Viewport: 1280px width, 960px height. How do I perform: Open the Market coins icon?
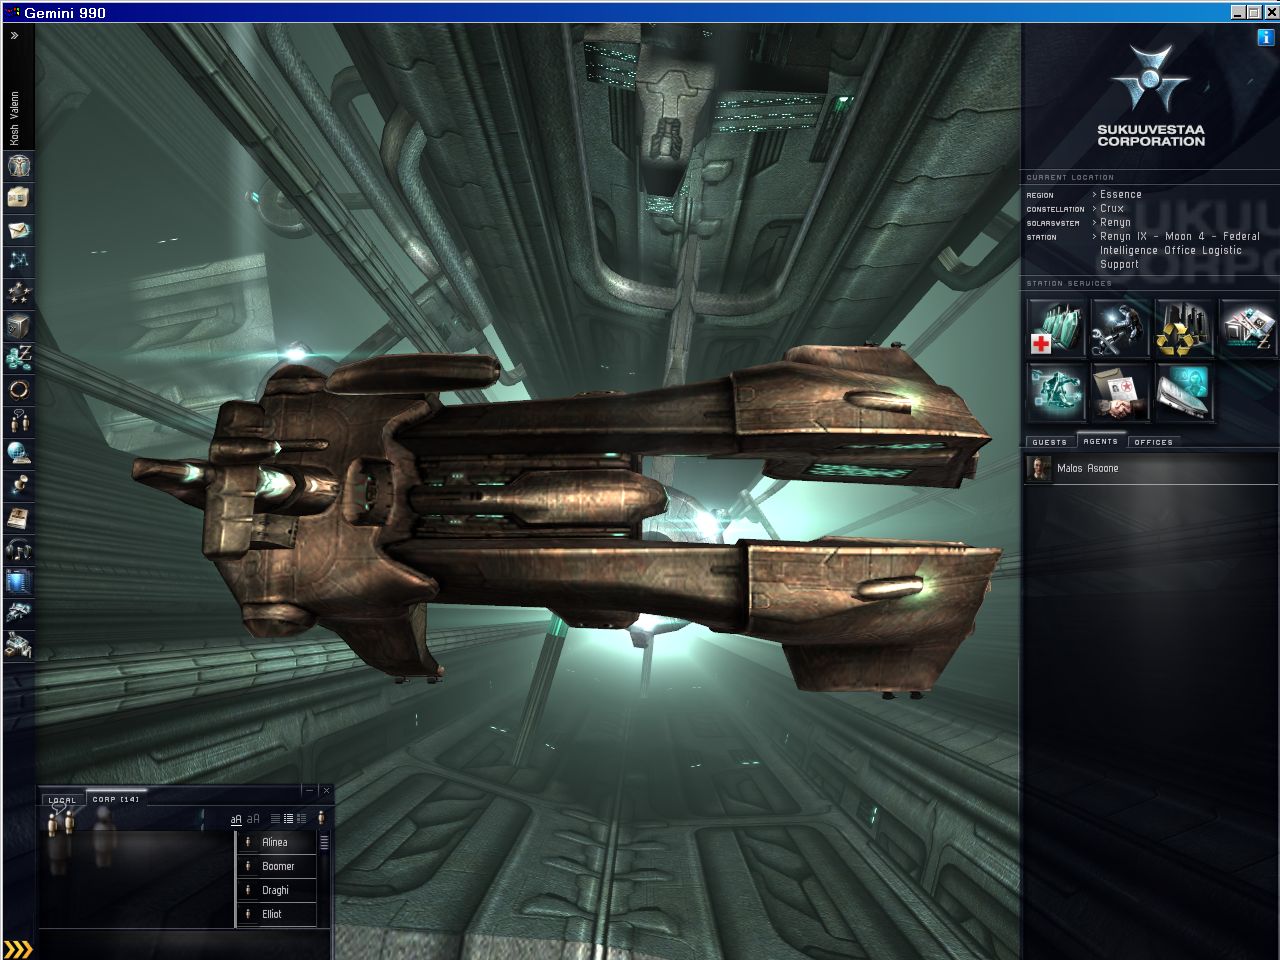click(18, 357)
